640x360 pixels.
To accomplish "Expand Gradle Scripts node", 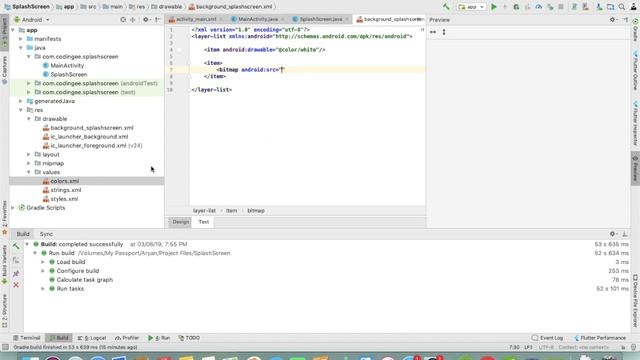I will 13,208.
